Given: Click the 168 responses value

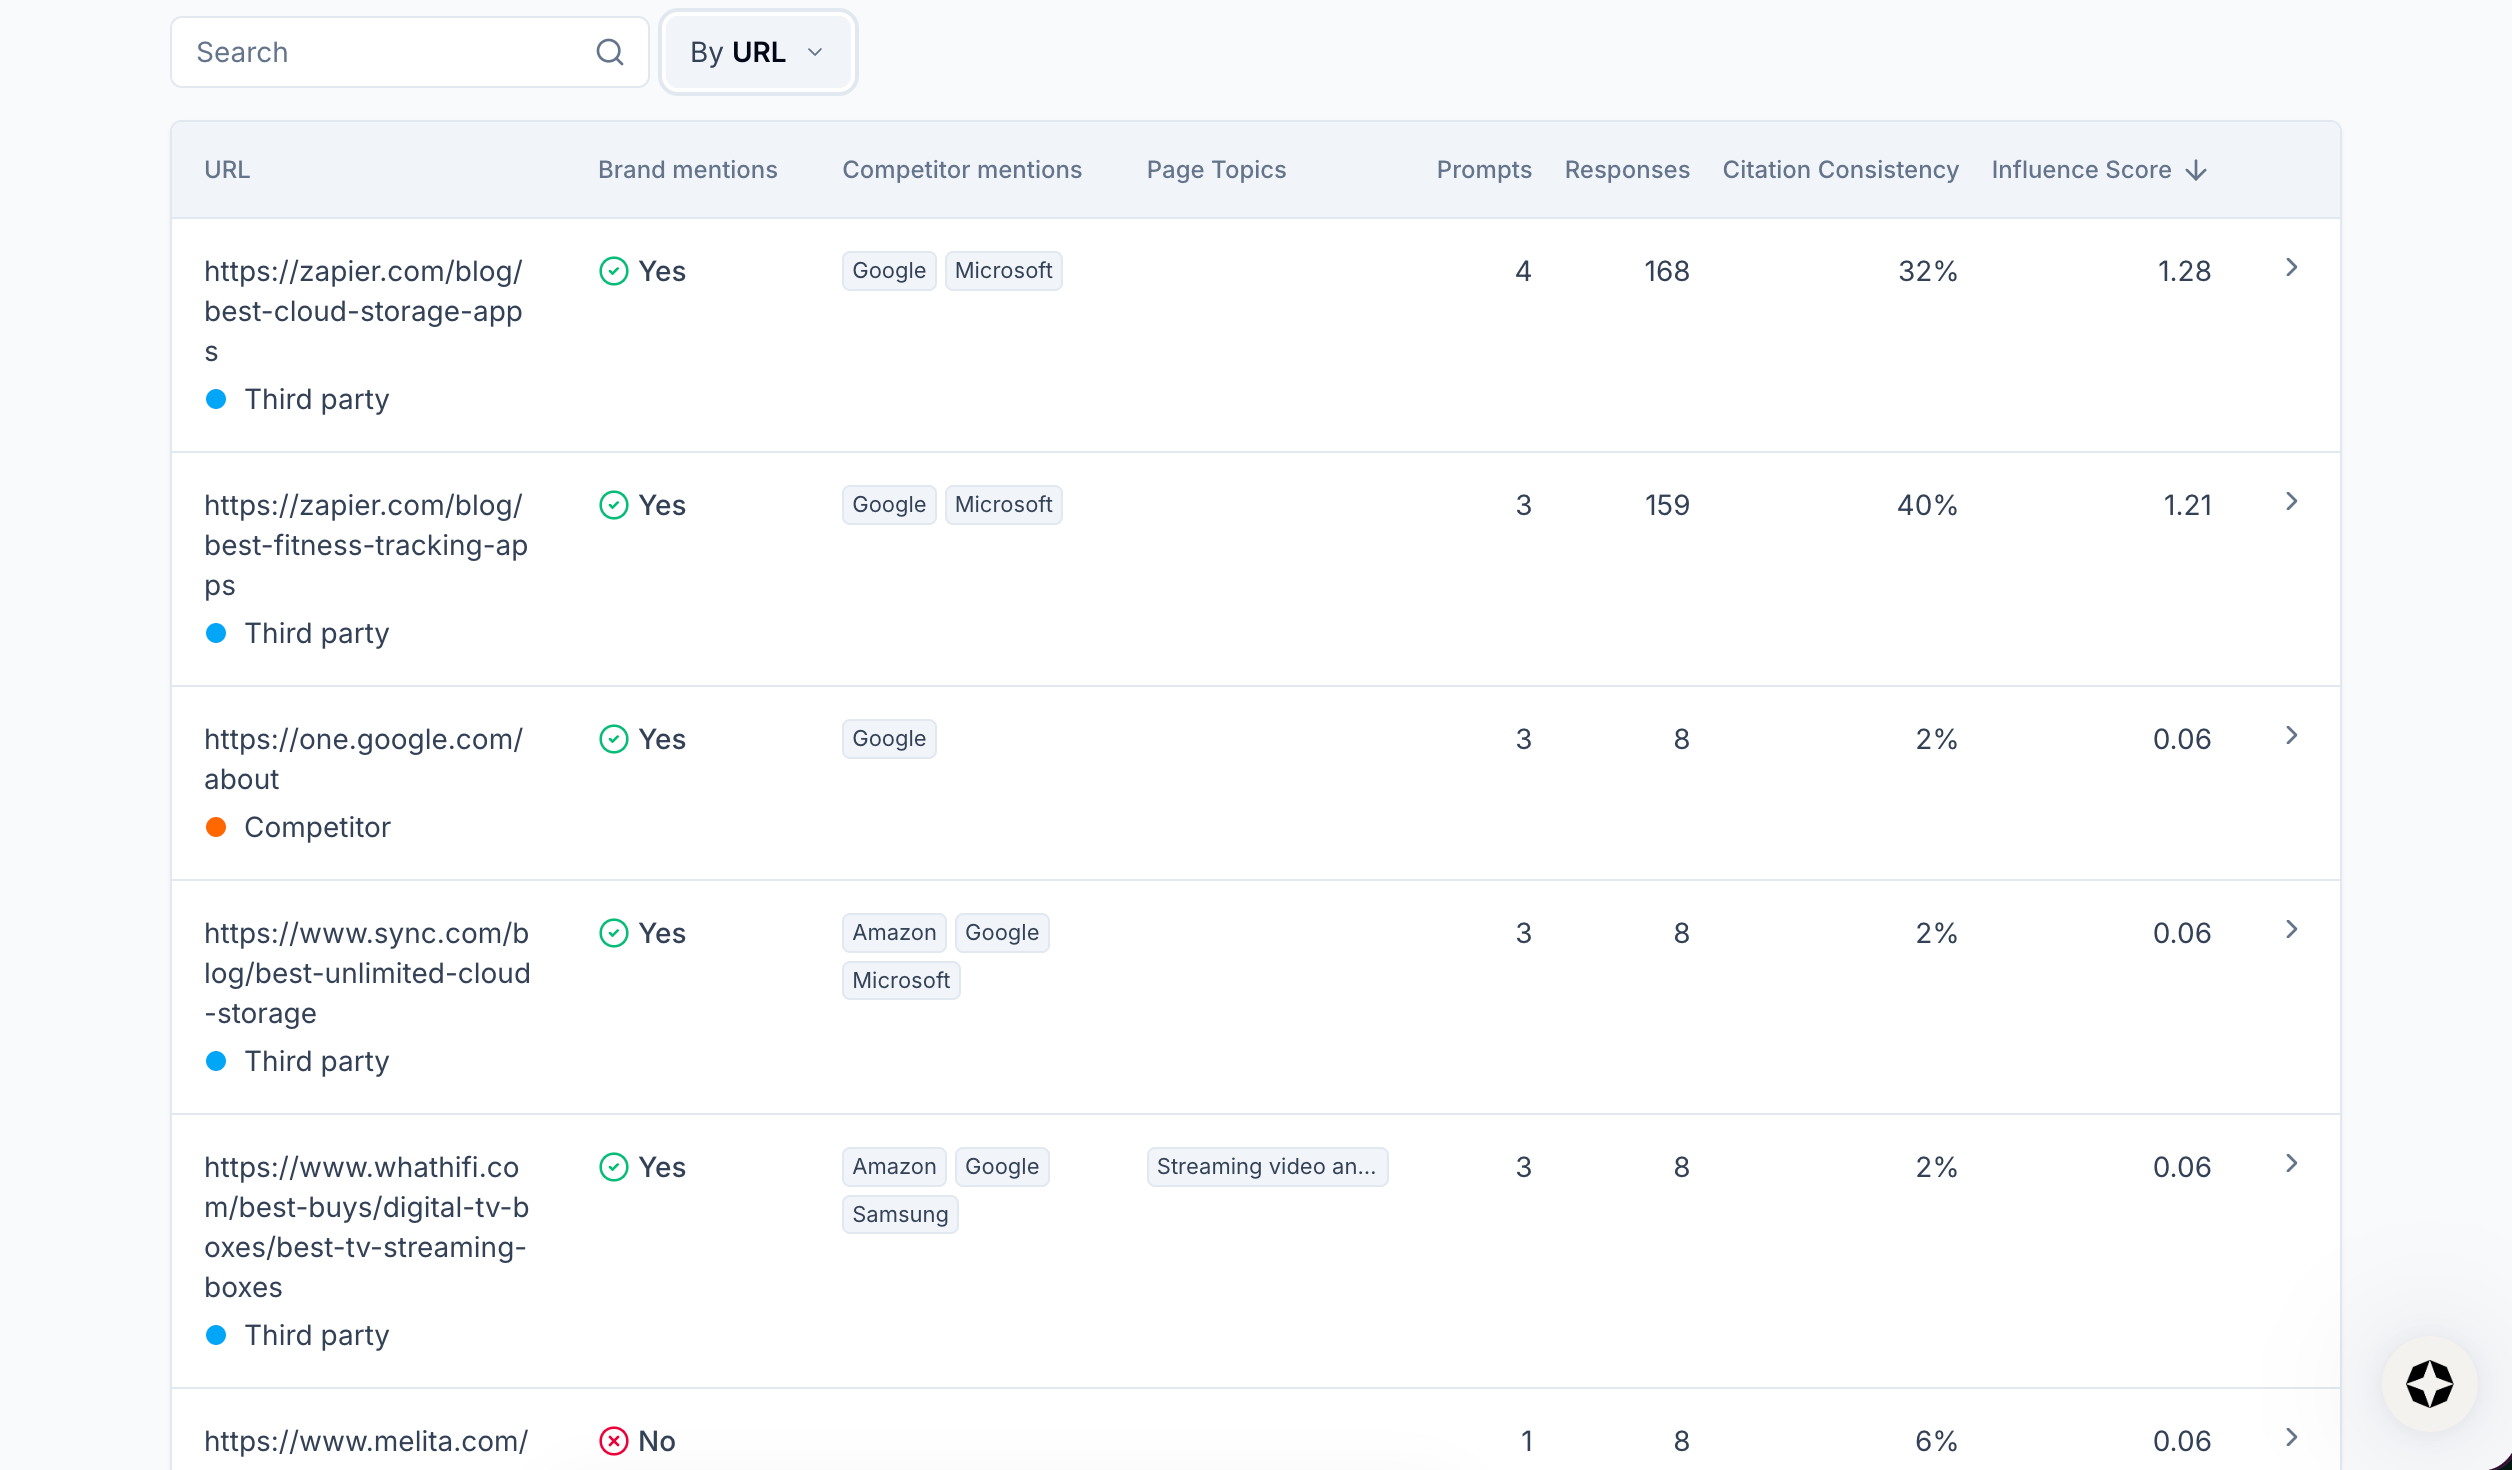Looking at the screenshot, I should [1667, 271].
